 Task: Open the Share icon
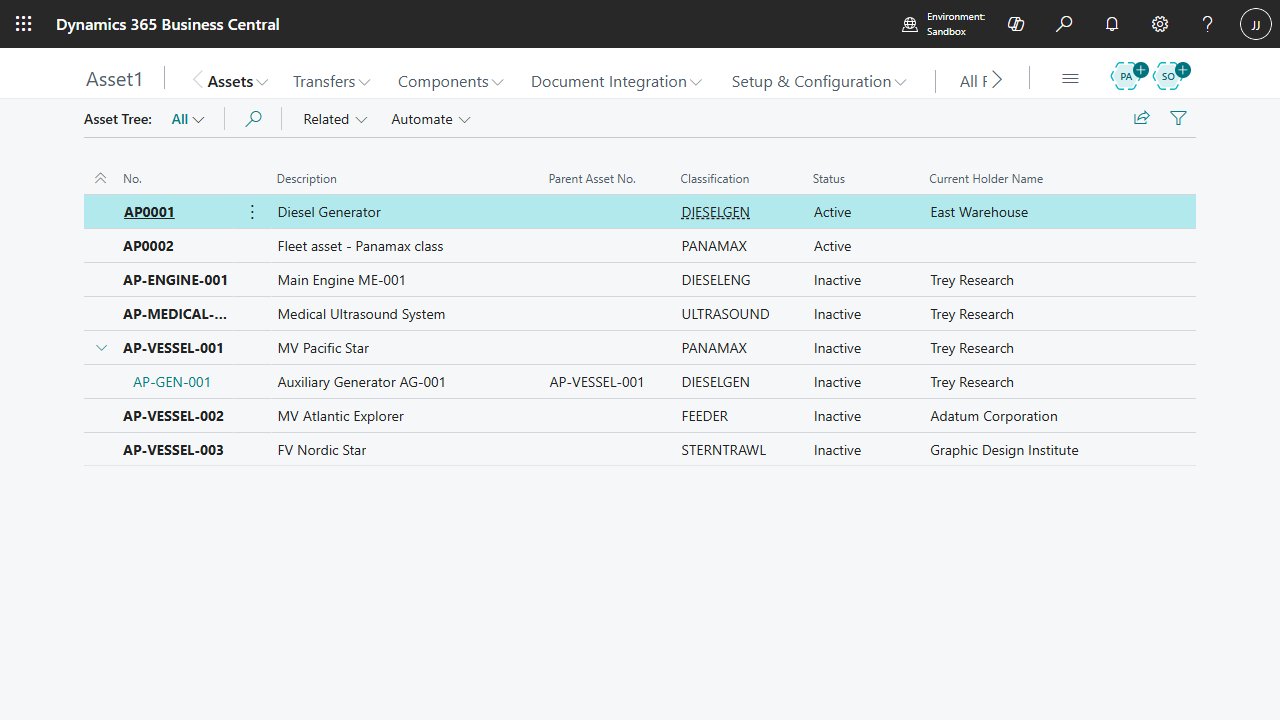pos(1142,118)
